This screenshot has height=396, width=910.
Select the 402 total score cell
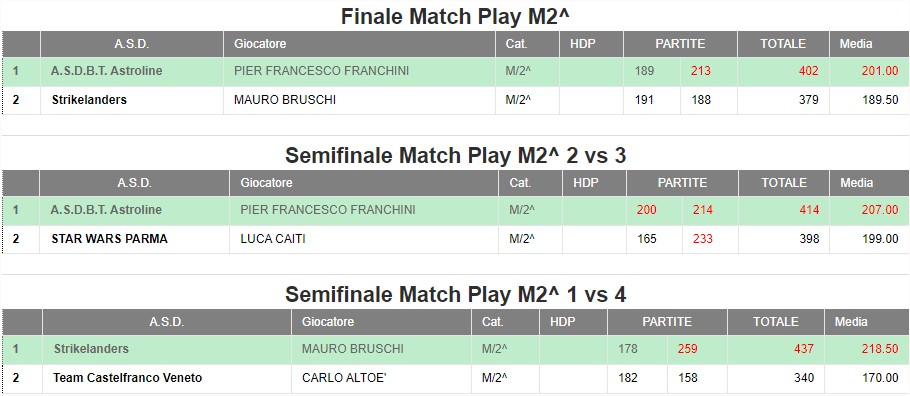click(x=808, y=71)
